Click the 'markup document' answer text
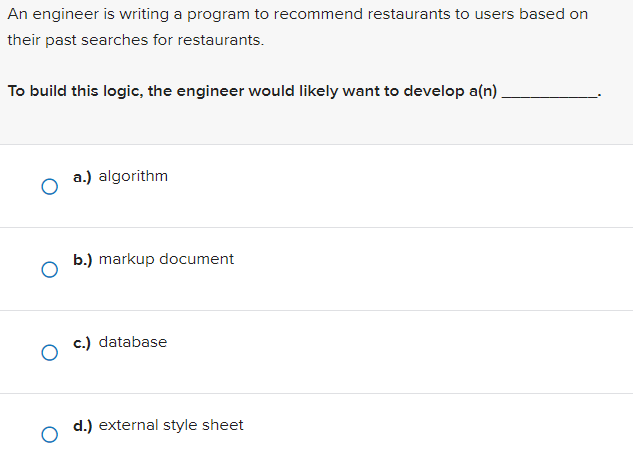 click(166, 259)
